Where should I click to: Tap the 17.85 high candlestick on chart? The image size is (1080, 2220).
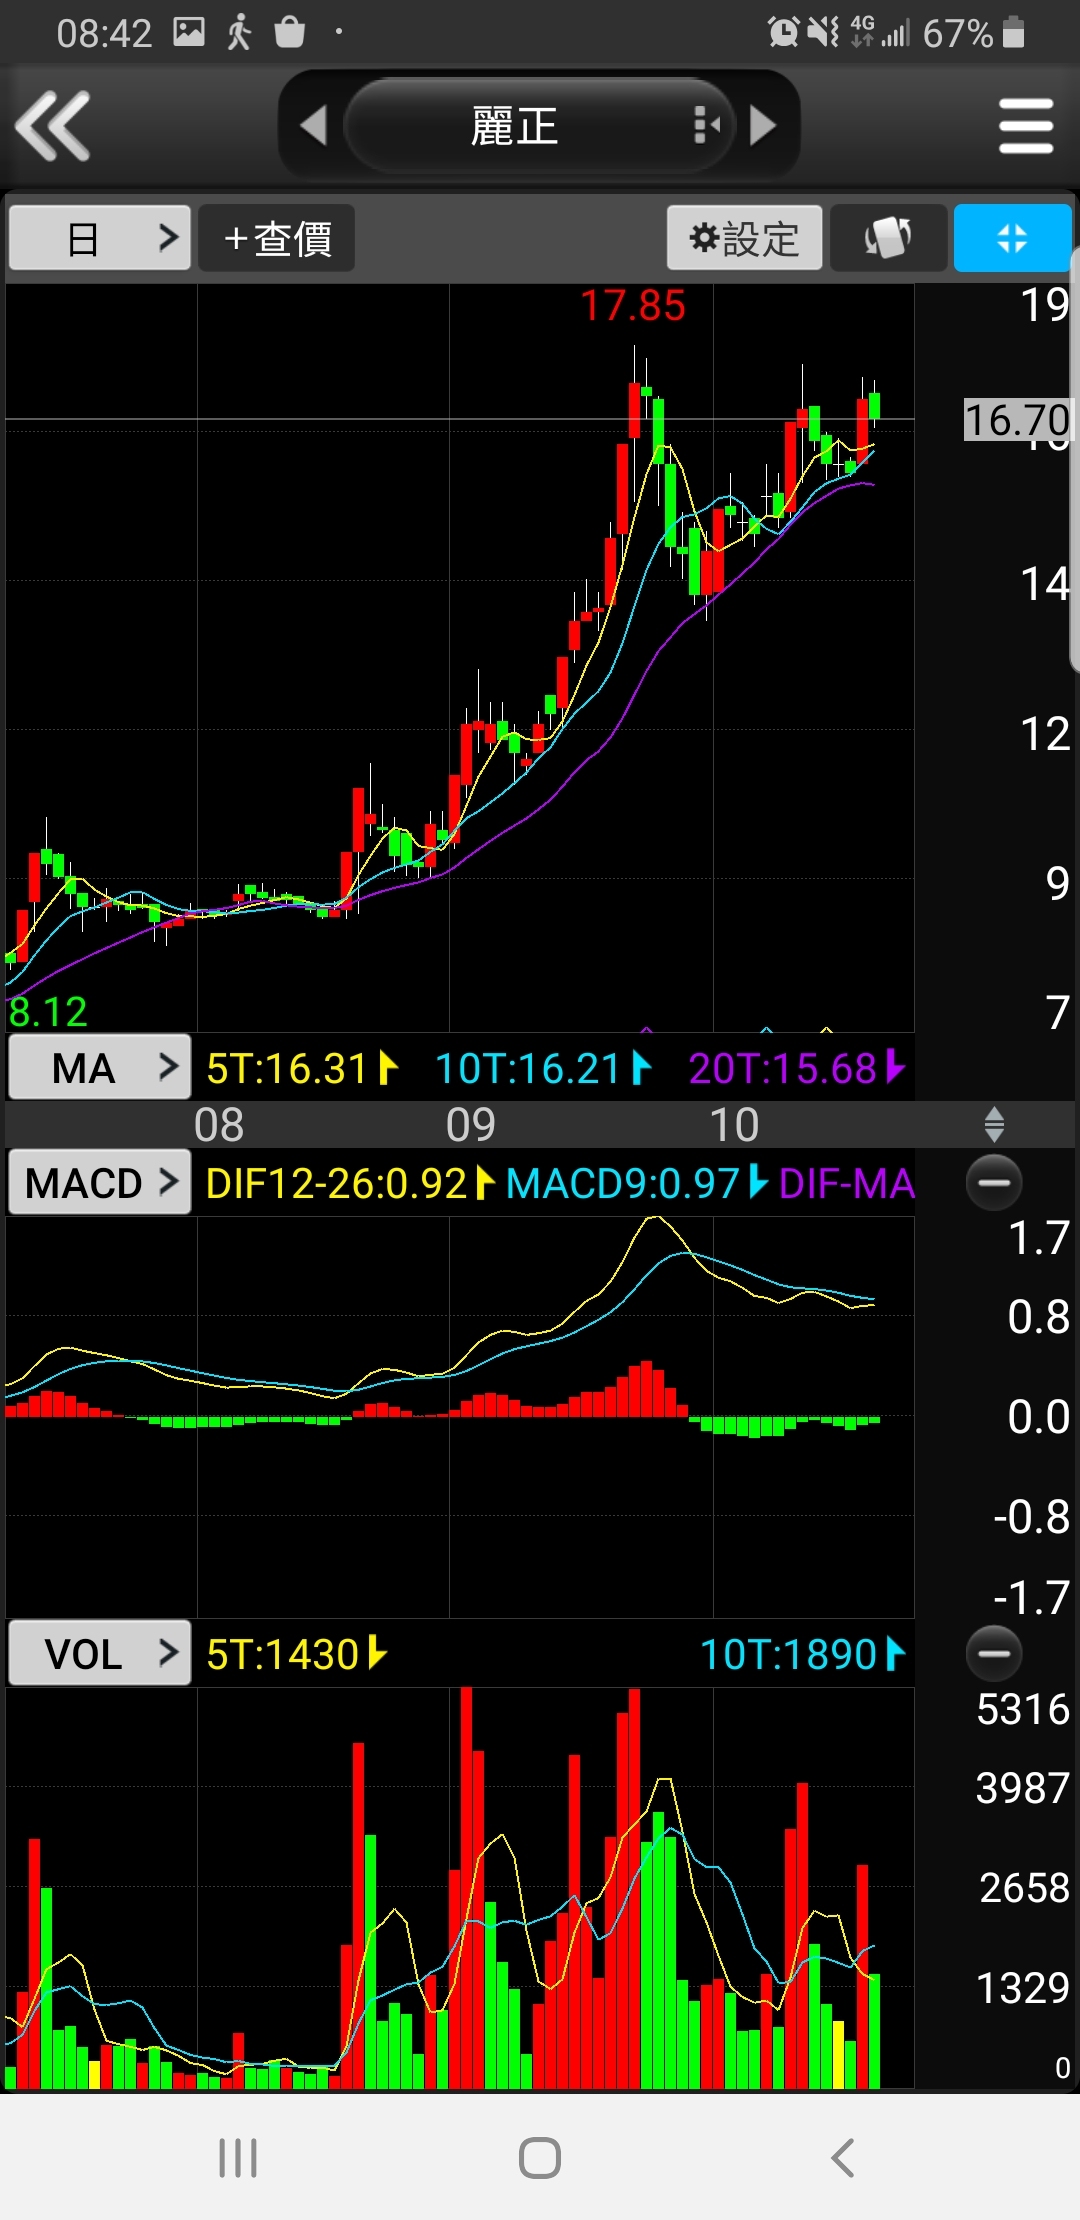634,410
